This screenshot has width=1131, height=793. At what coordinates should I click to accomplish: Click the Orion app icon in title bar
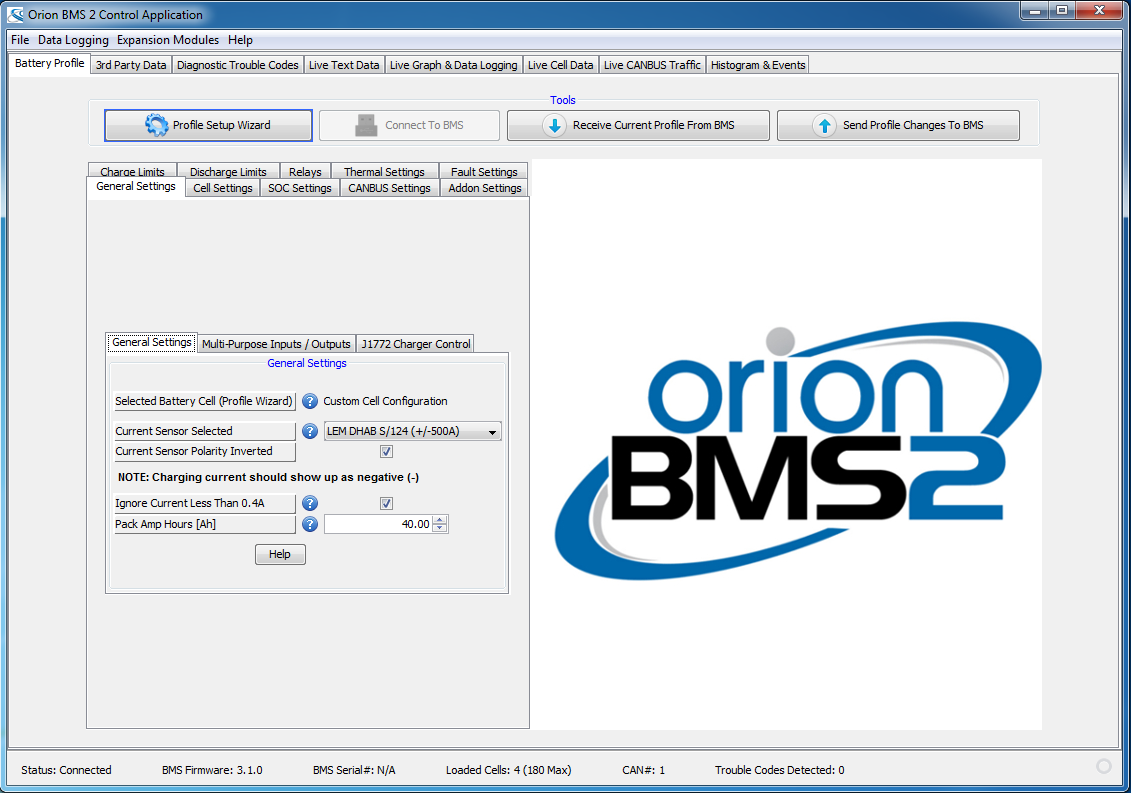click(15, 14)
